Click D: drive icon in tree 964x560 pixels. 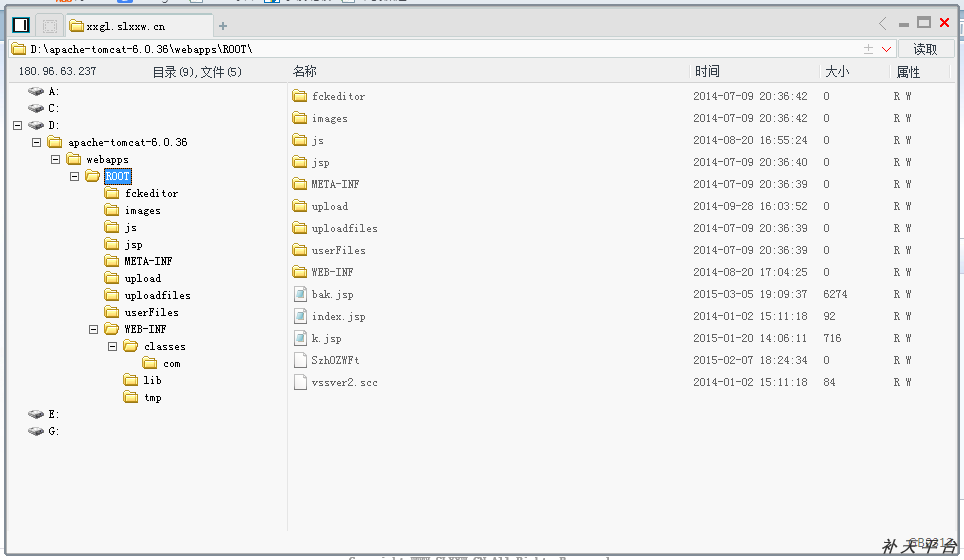pos(36,125)
